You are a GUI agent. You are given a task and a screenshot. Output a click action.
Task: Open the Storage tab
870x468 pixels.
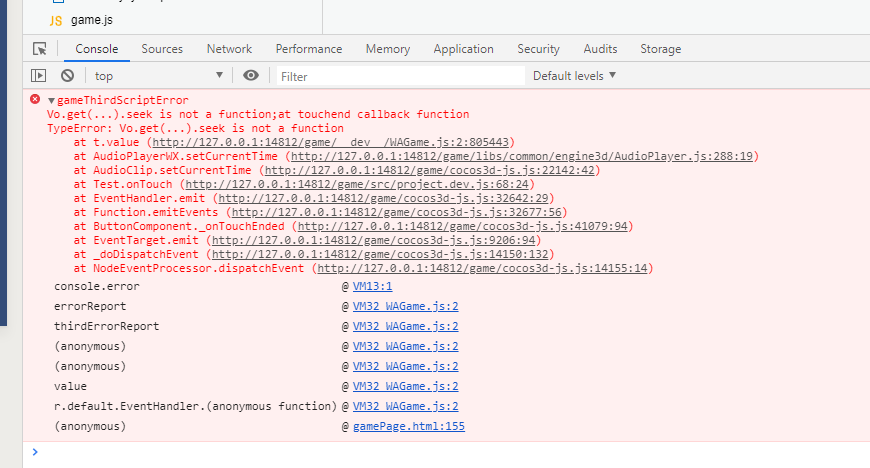pyautogui.click(x=660, y=49)
